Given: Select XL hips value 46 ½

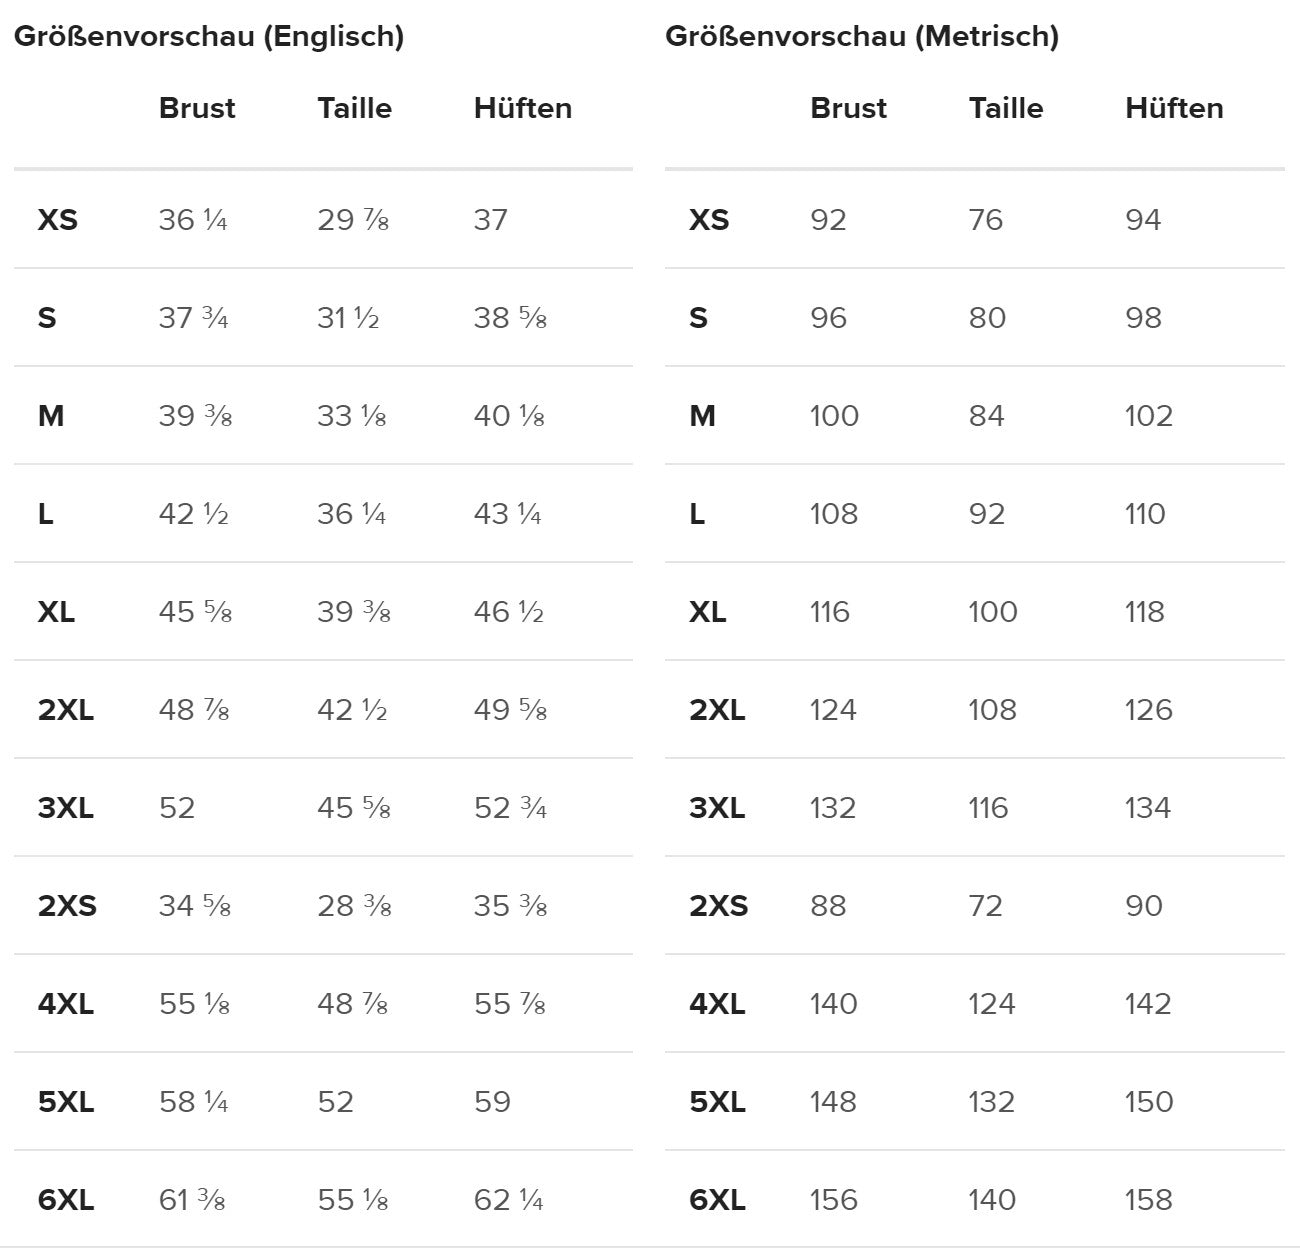Looking at the screenshot, I should pos(508,612).
